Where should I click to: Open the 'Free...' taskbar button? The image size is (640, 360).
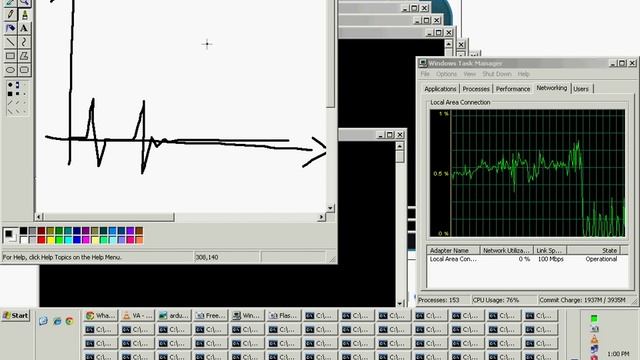(x=211, y=316)
